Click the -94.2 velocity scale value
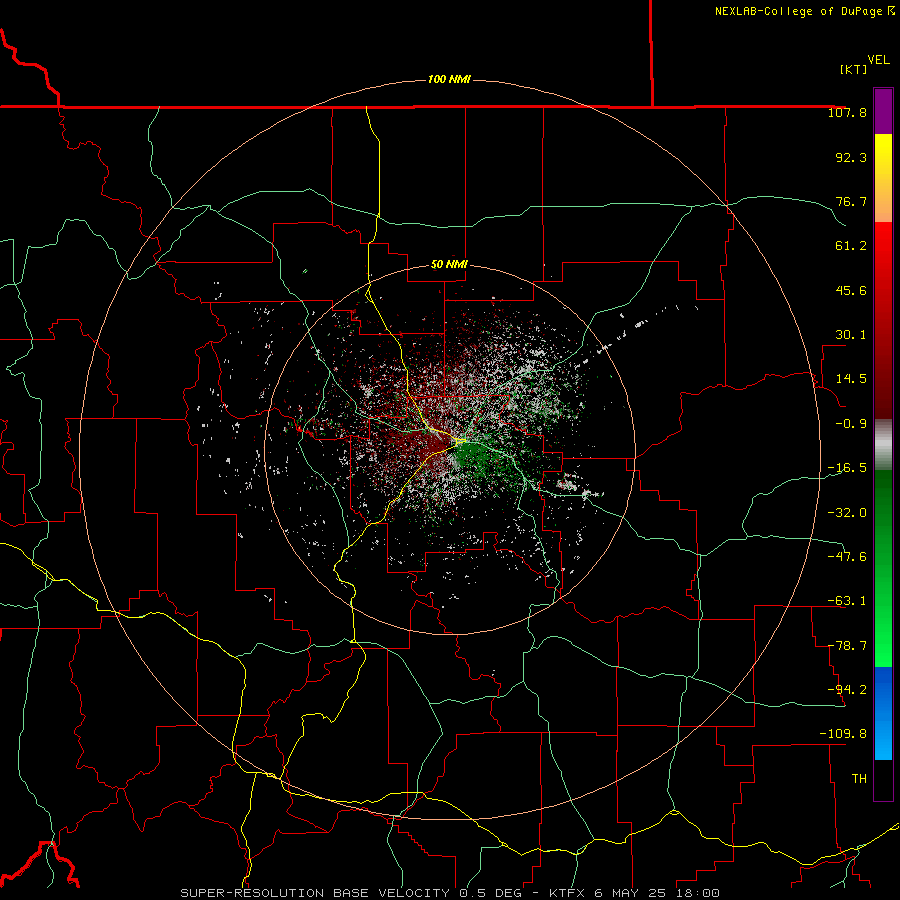The height and width of the screenshot is (900, 900). (x=847, y=689)
